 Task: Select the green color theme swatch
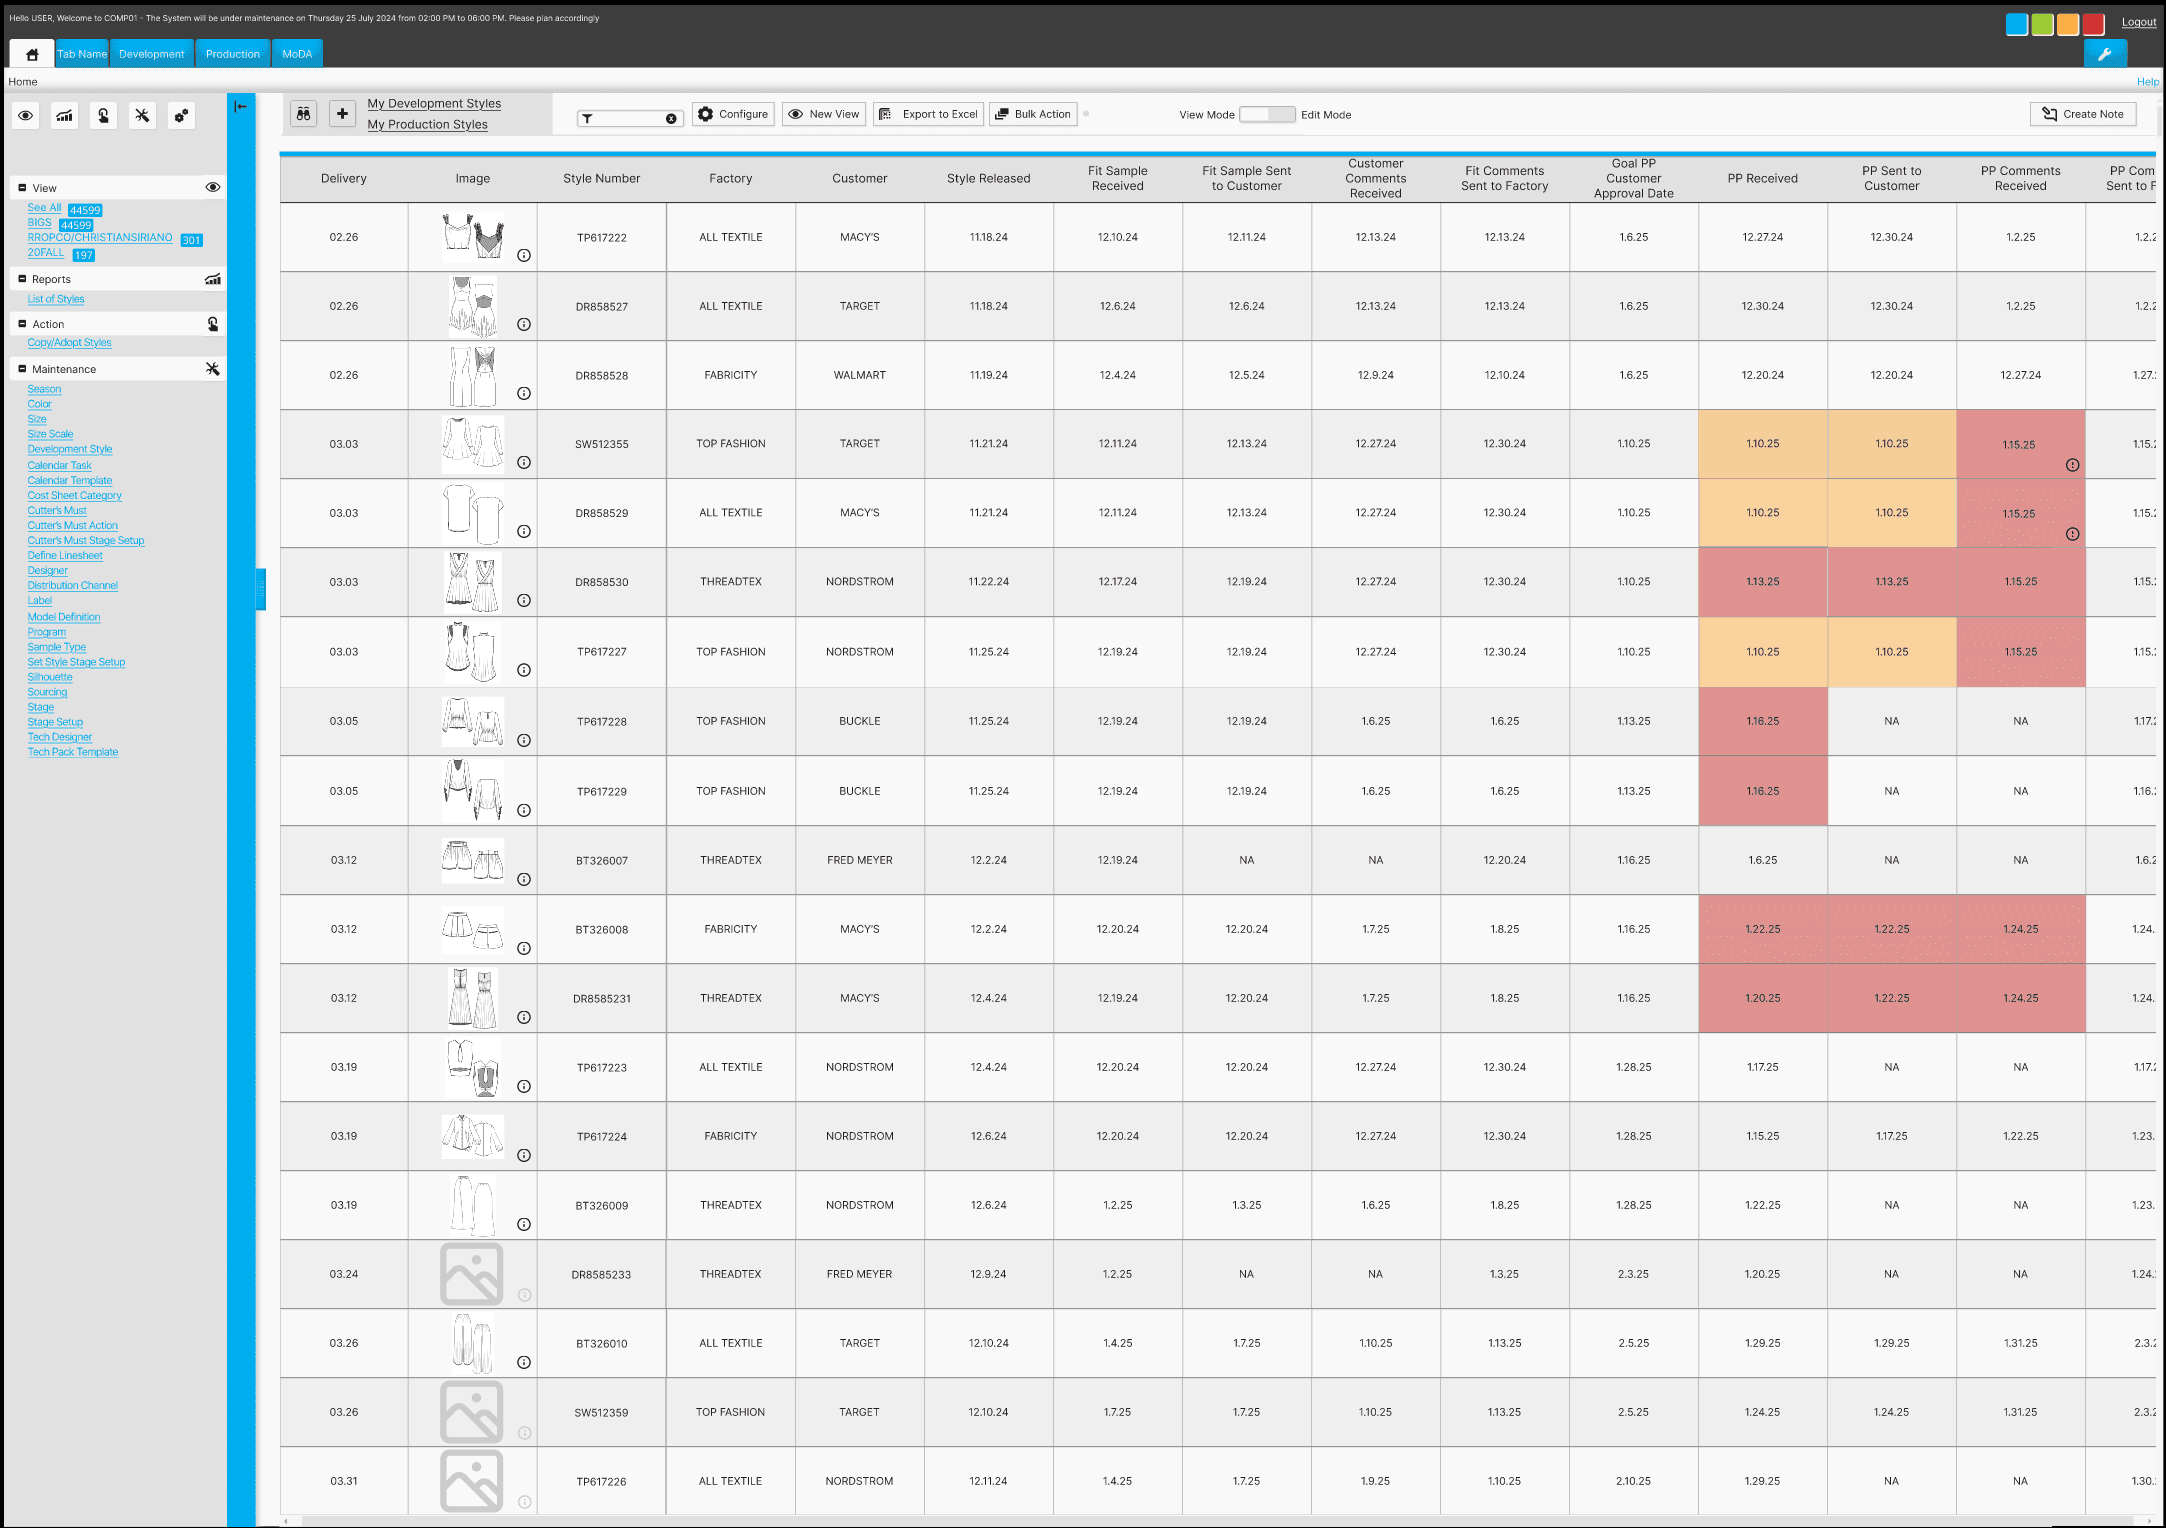(2042, 25)
